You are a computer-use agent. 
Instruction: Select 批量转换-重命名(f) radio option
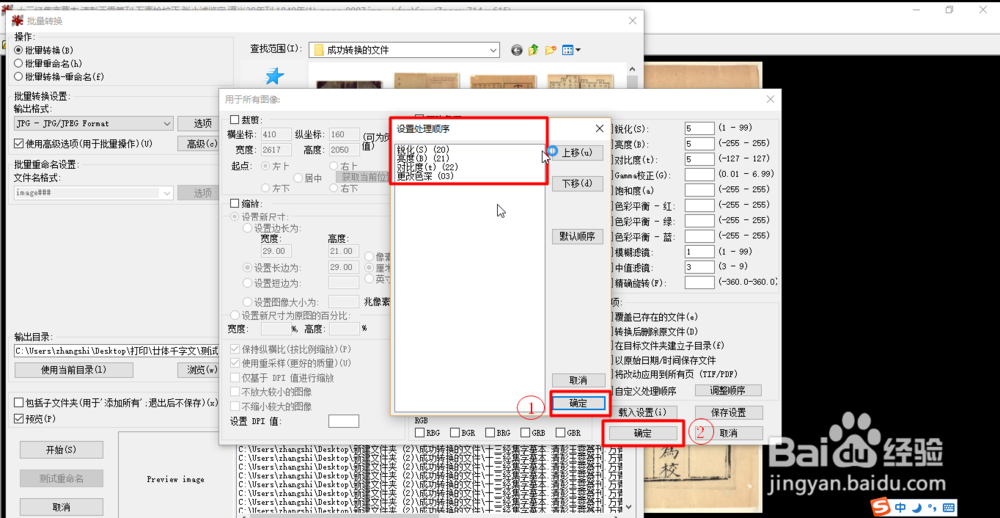pyautogui.click(x=59, y=76)
